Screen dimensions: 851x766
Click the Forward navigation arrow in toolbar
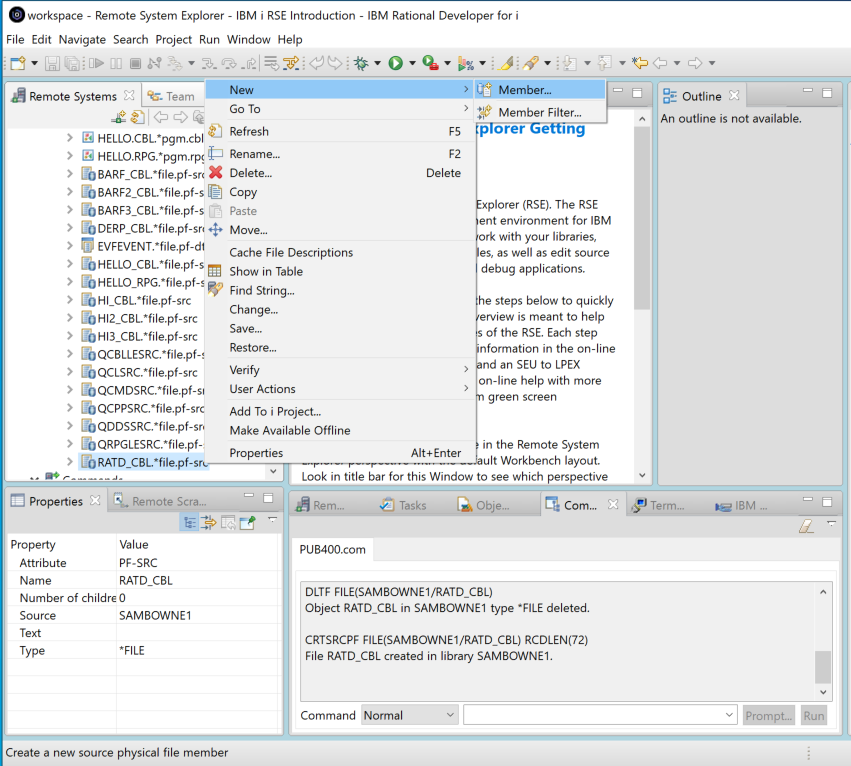(x=695, y=64)
